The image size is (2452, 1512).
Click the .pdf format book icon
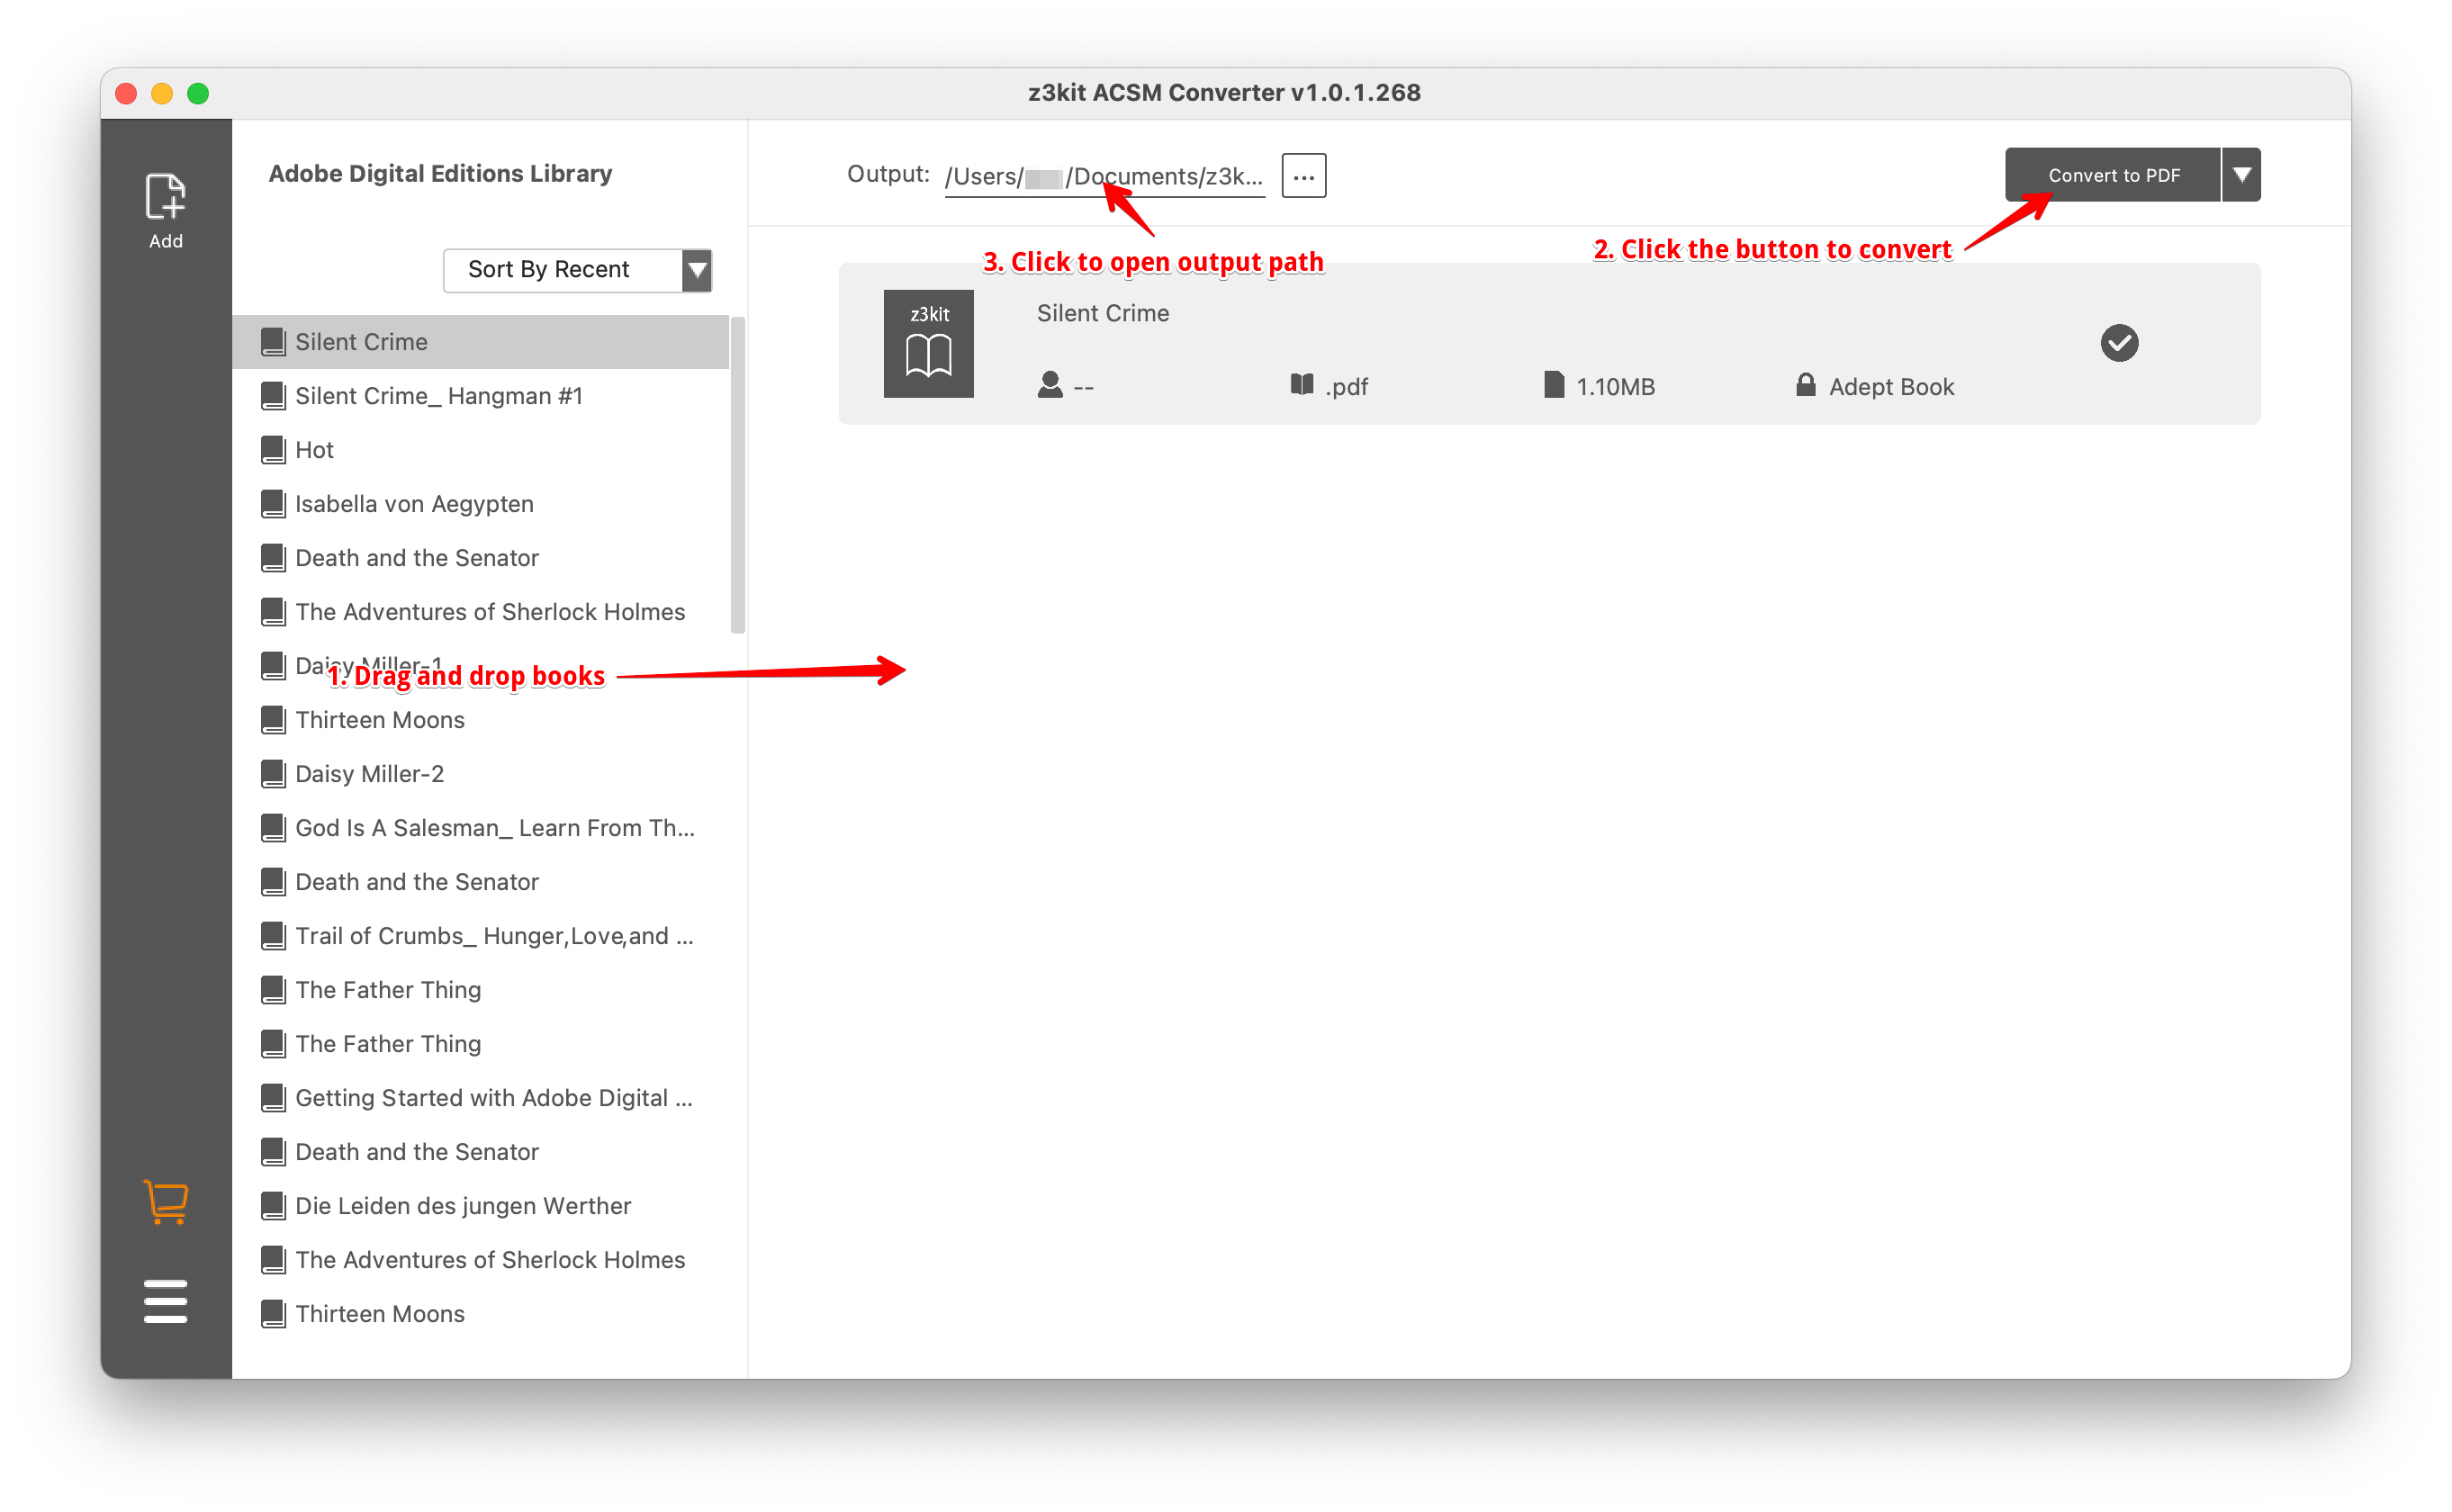click(1301, 386)
